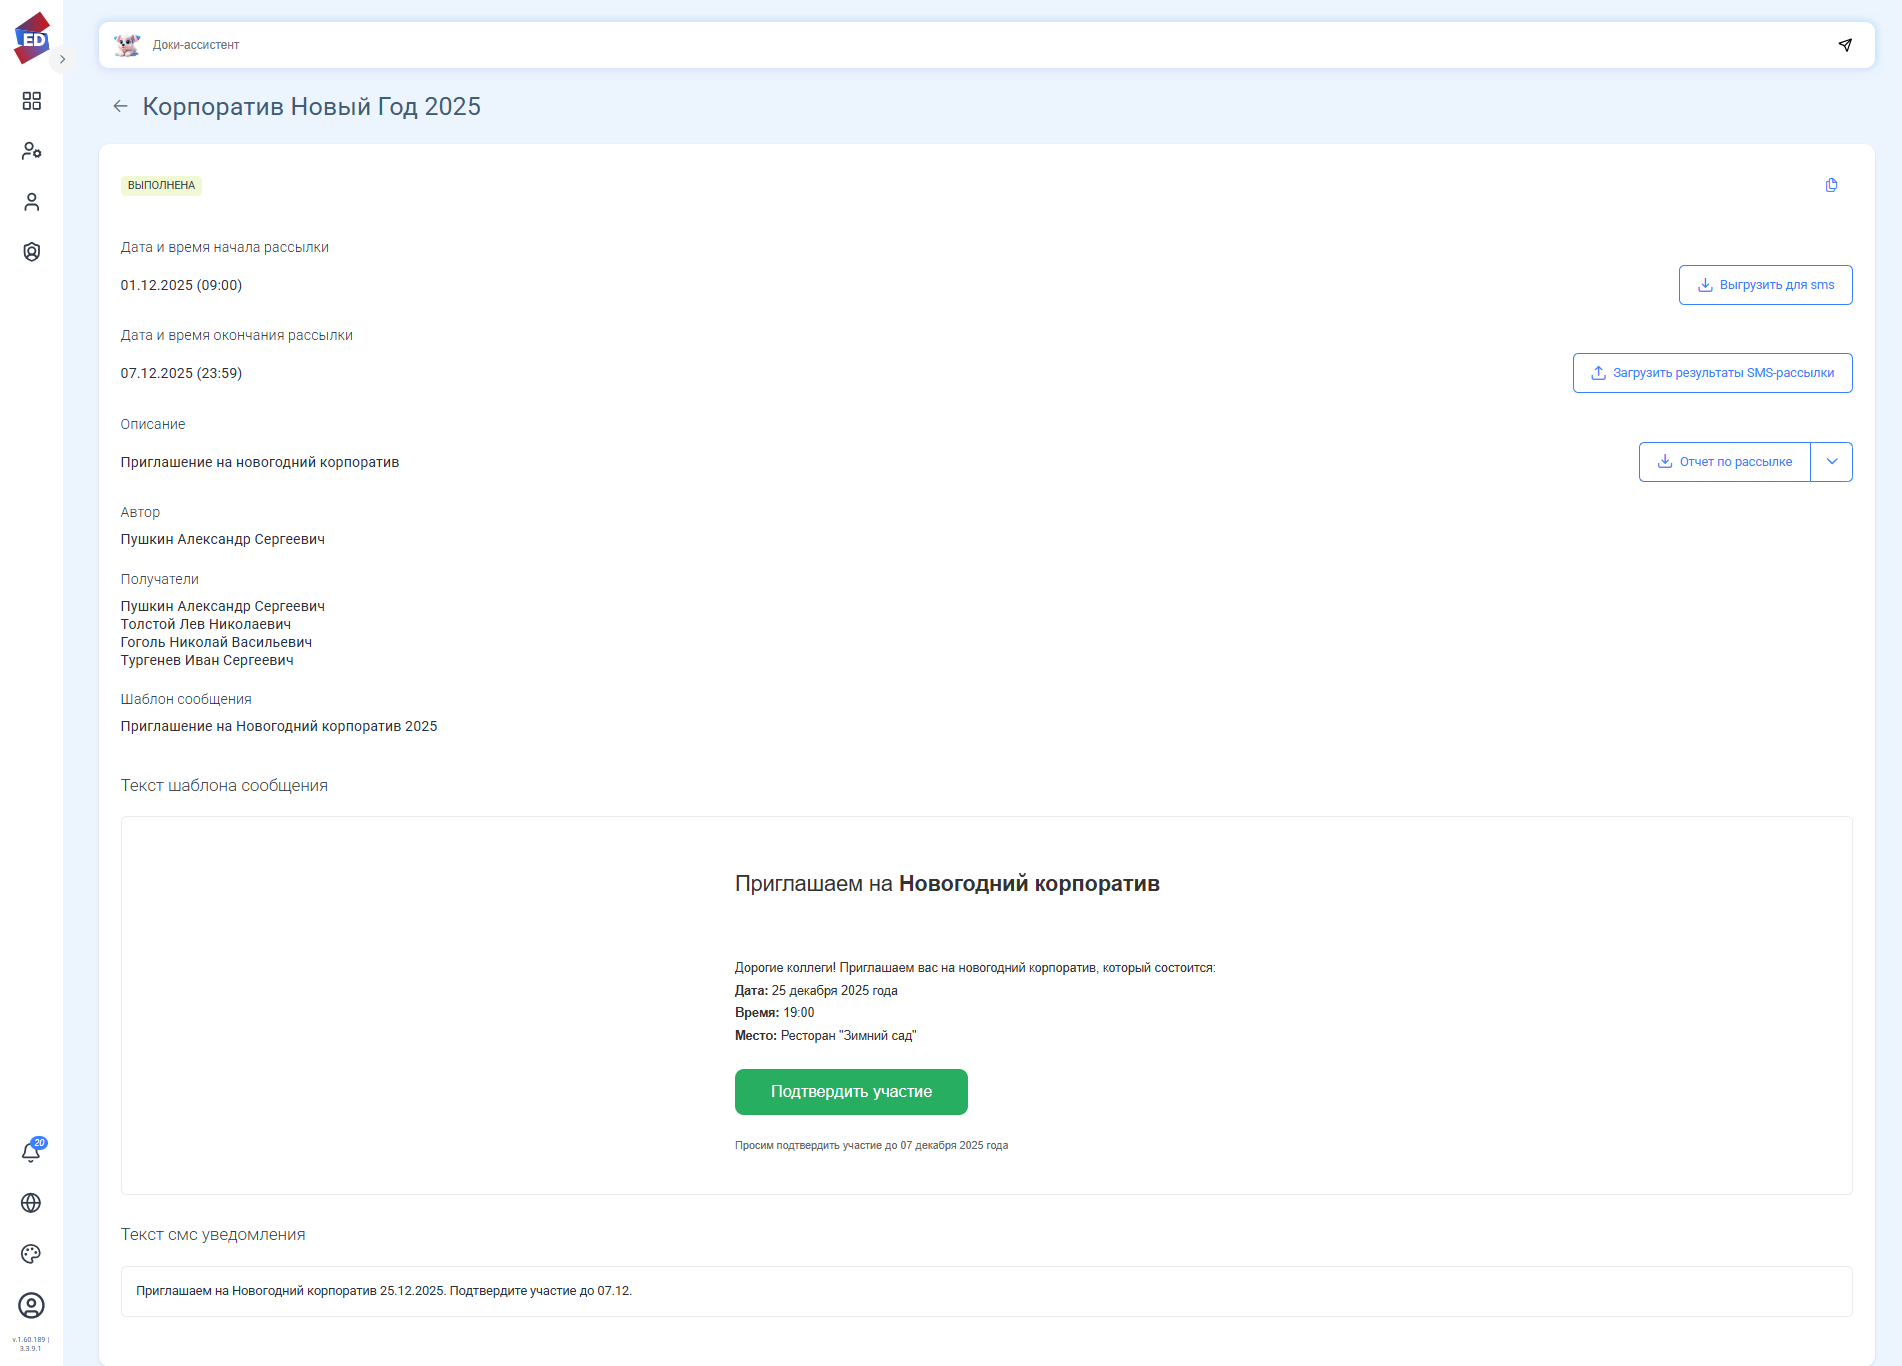The height and width of the screenshot is (1366, 1902).
Task: Open notifications bell with 20 badge
Action: 31,1152
